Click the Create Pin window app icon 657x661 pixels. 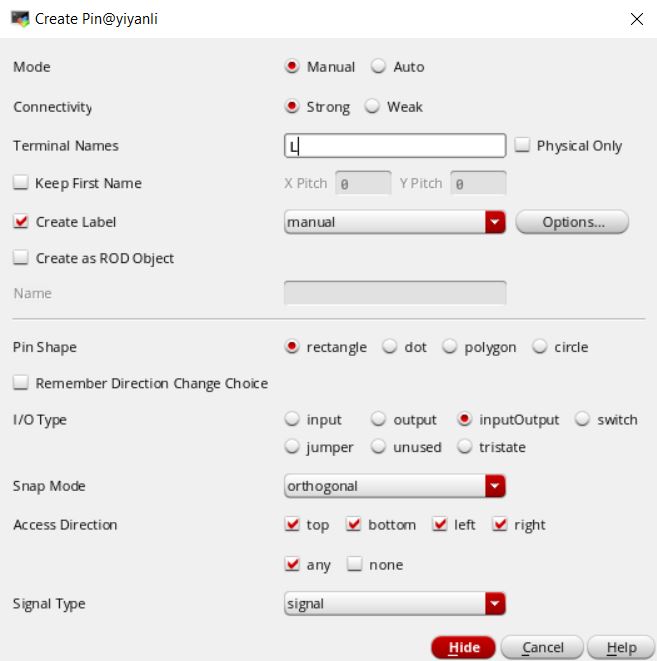[20, 19]
